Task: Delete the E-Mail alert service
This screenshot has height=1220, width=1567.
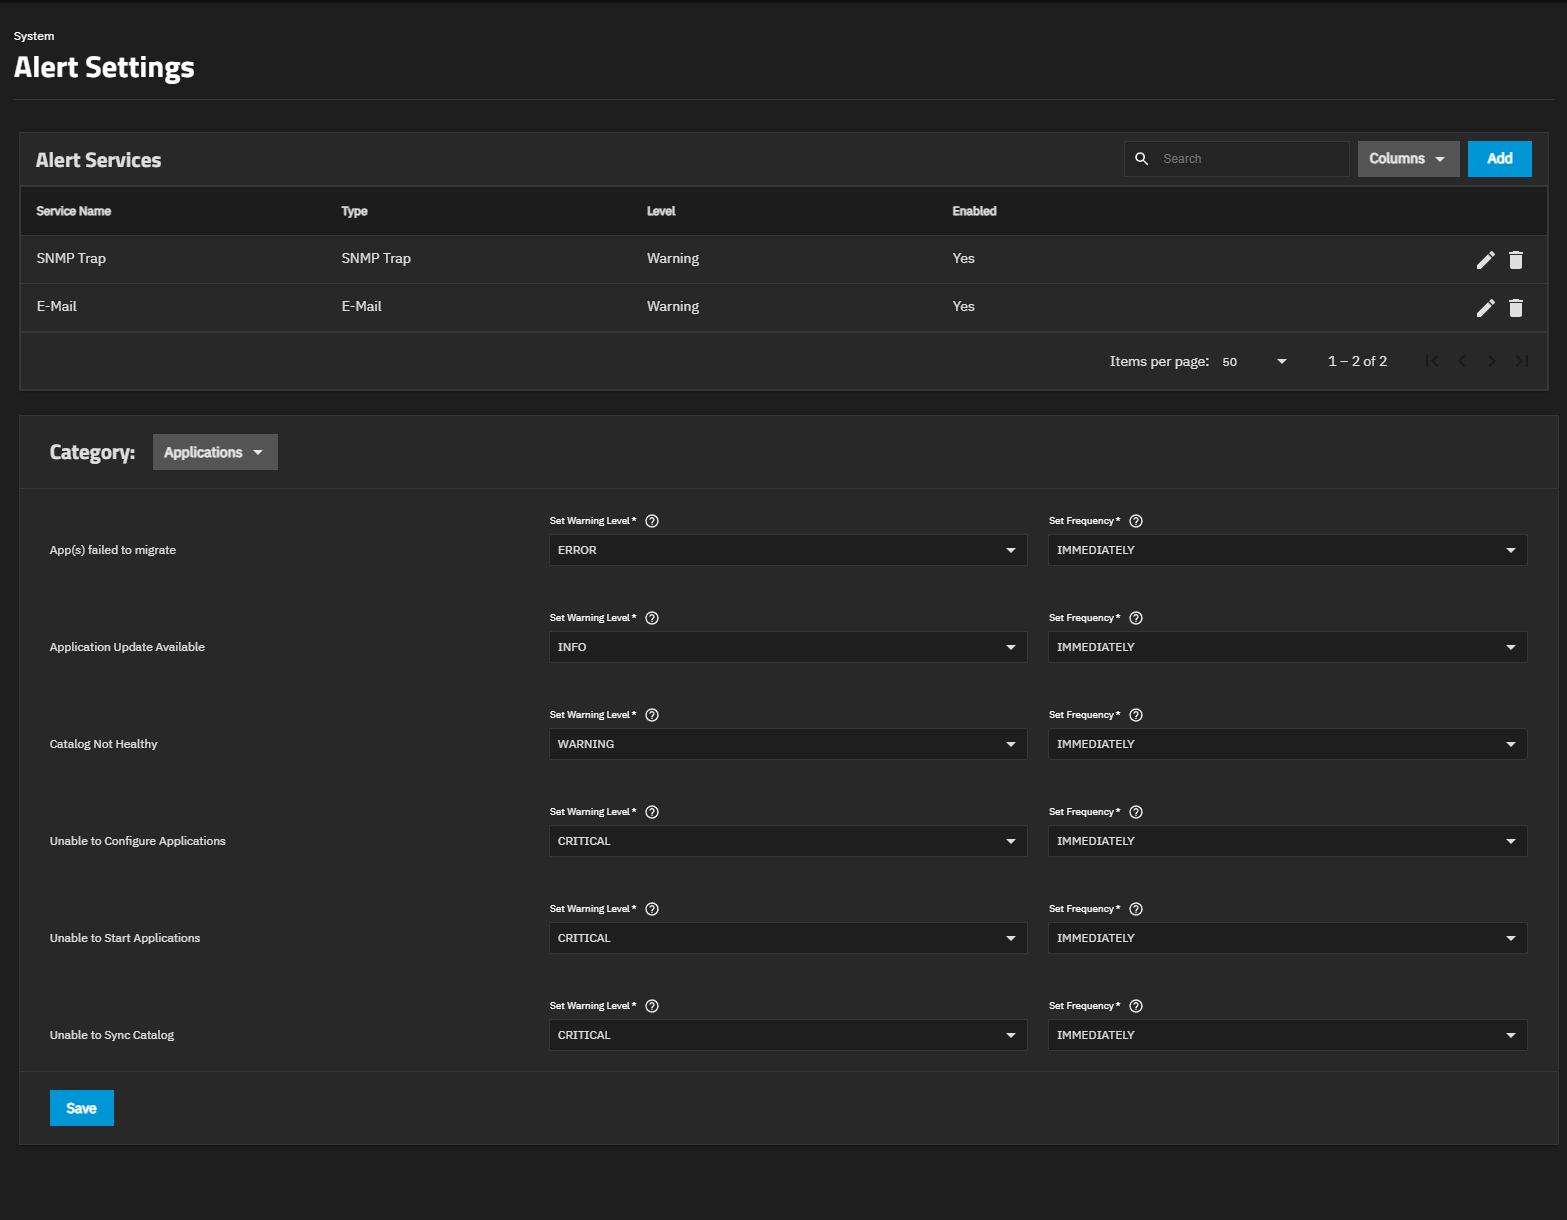Action: (1516, 308)
